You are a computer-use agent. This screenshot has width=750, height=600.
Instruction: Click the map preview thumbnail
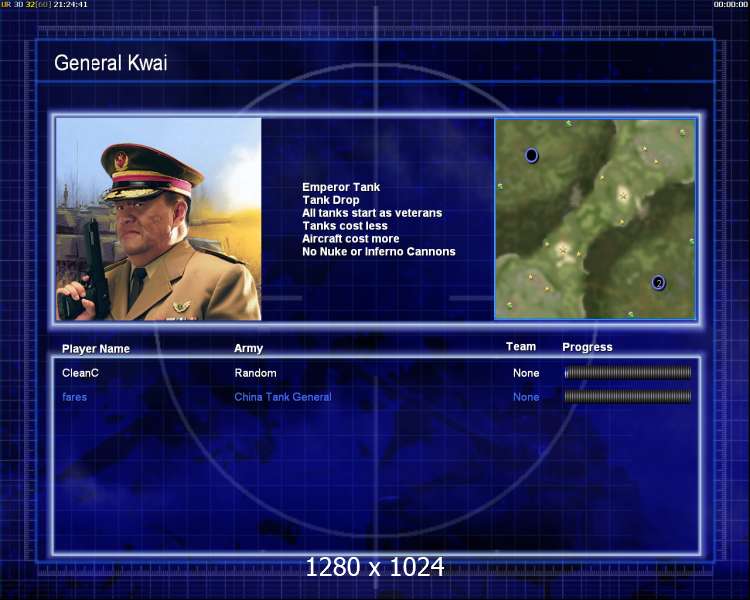595,219
